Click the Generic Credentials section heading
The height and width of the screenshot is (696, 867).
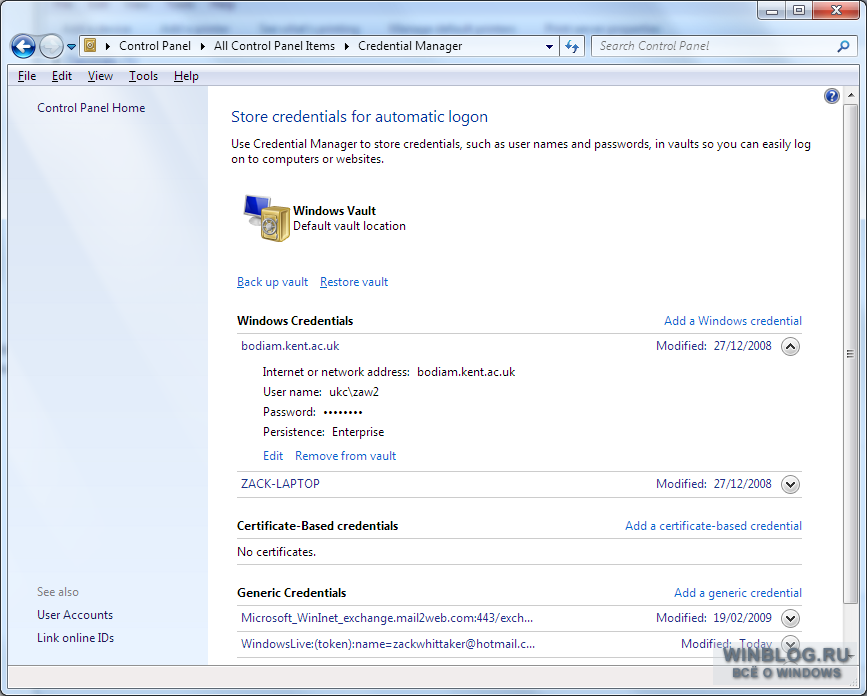click(291, 593)
